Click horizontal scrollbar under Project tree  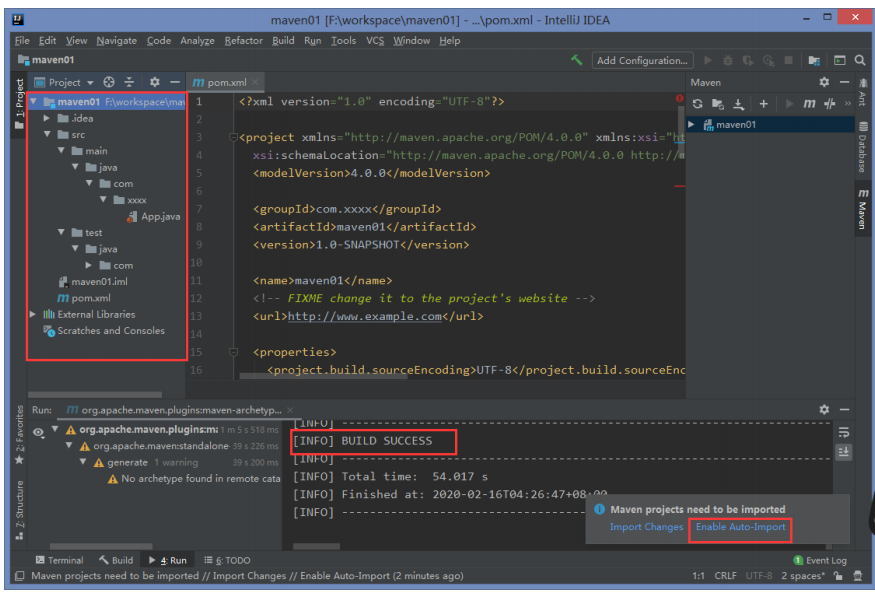(x=95, y=395)
